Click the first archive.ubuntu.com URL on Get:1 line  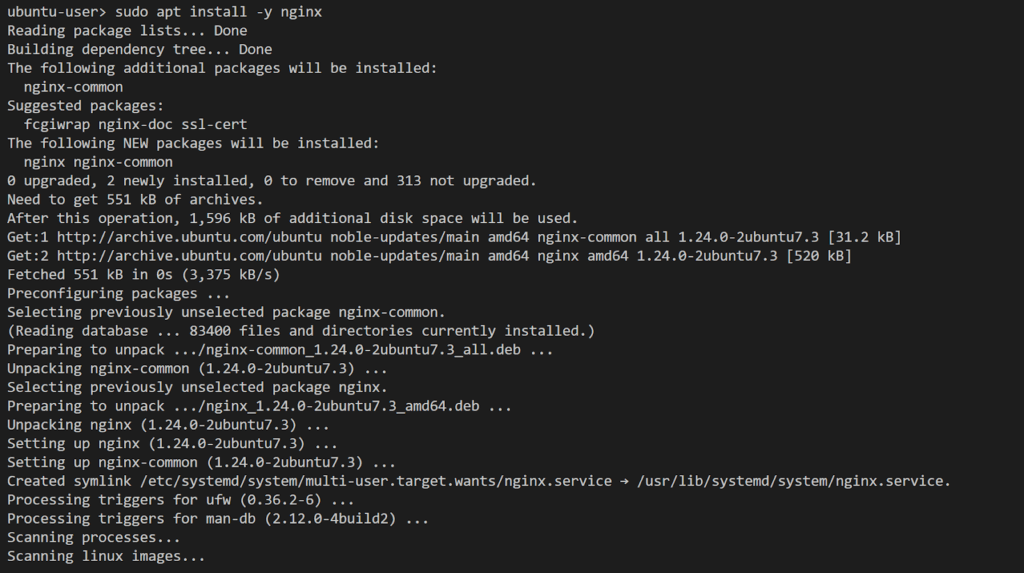[x=189, y=237]
